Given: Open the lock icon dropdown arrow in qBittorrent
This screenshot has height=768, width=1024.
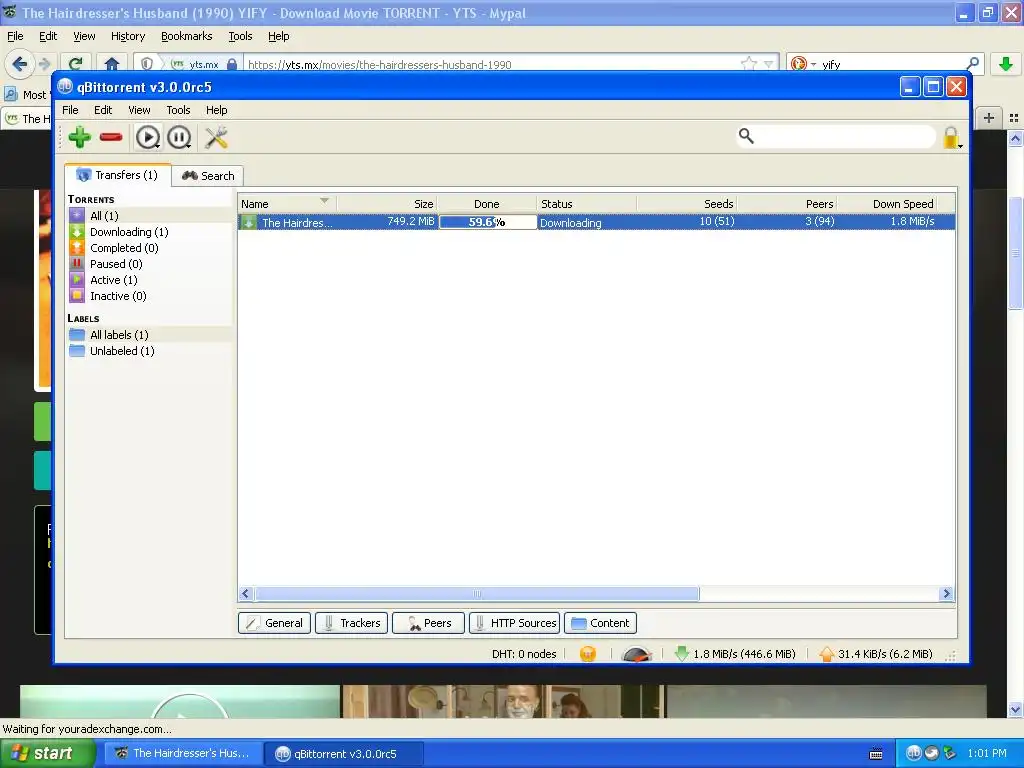Looking at the screenshot, I should point(960,146).
